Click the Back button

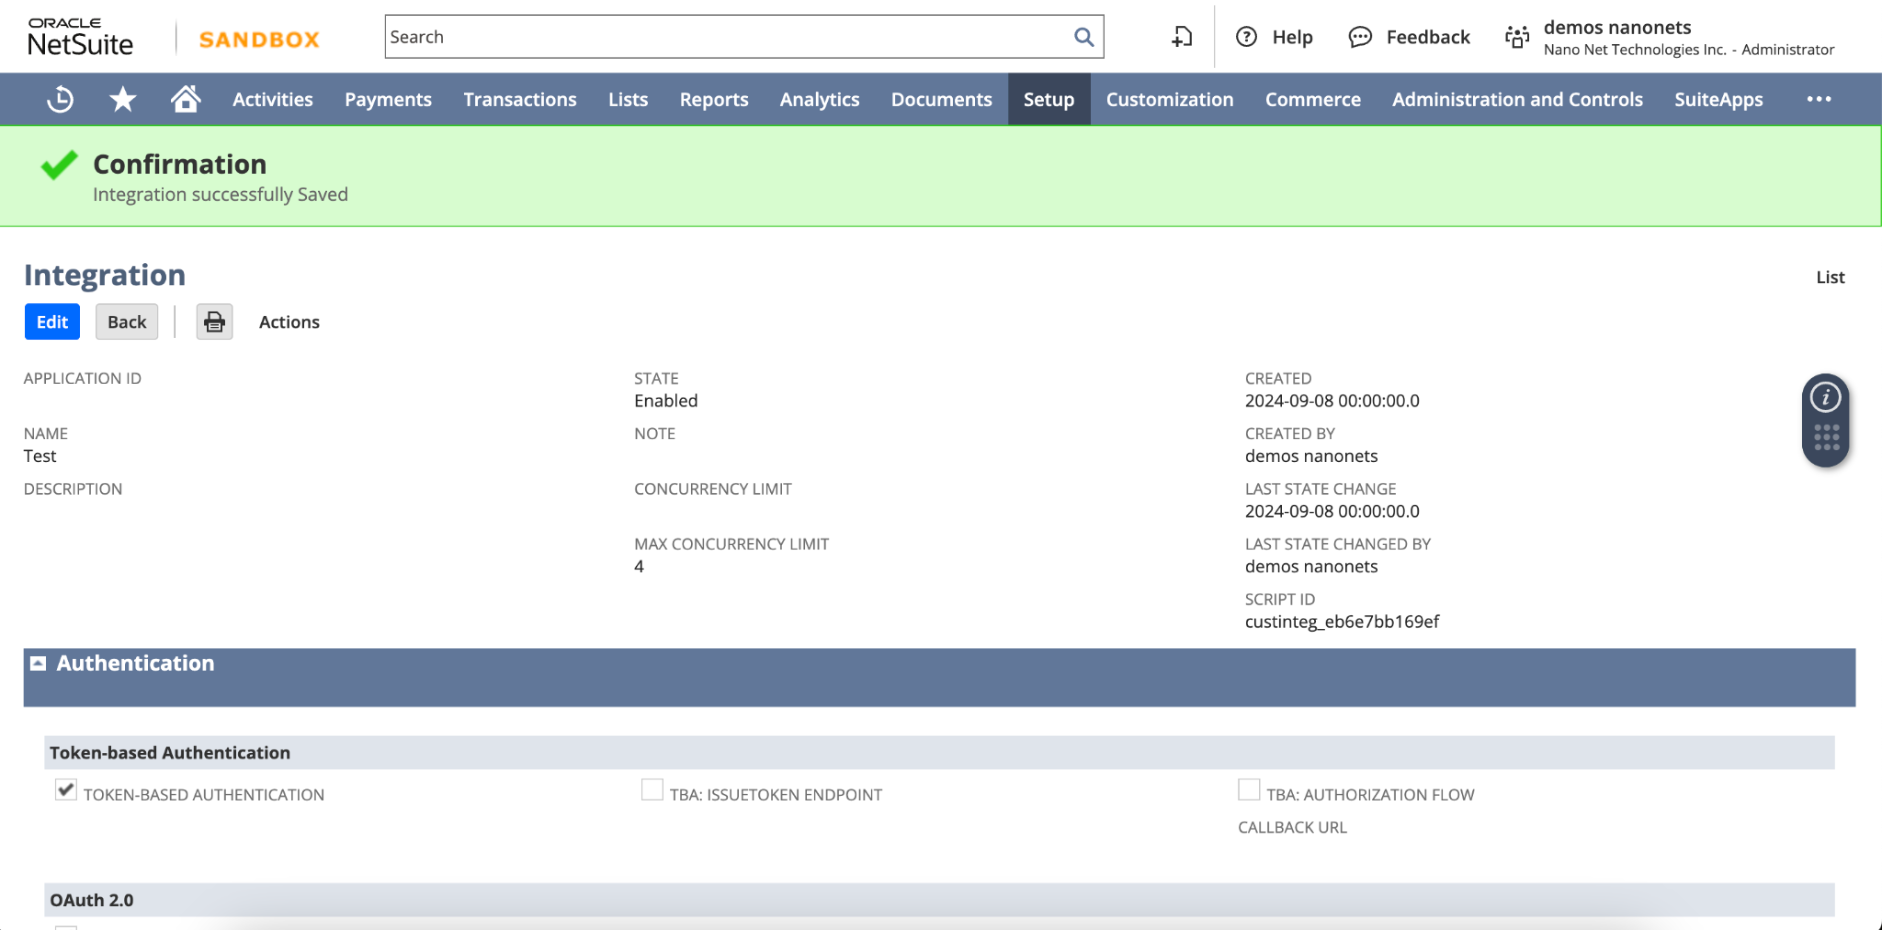[127, 322]
